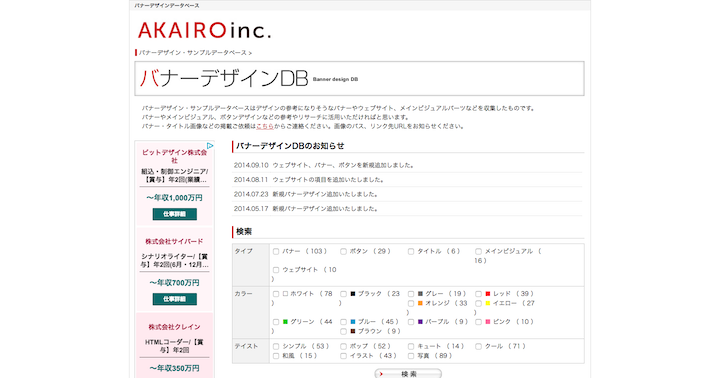The image size is (720, 378).
Task: Click the 検索 search submit button
Action: coord(408,374)
